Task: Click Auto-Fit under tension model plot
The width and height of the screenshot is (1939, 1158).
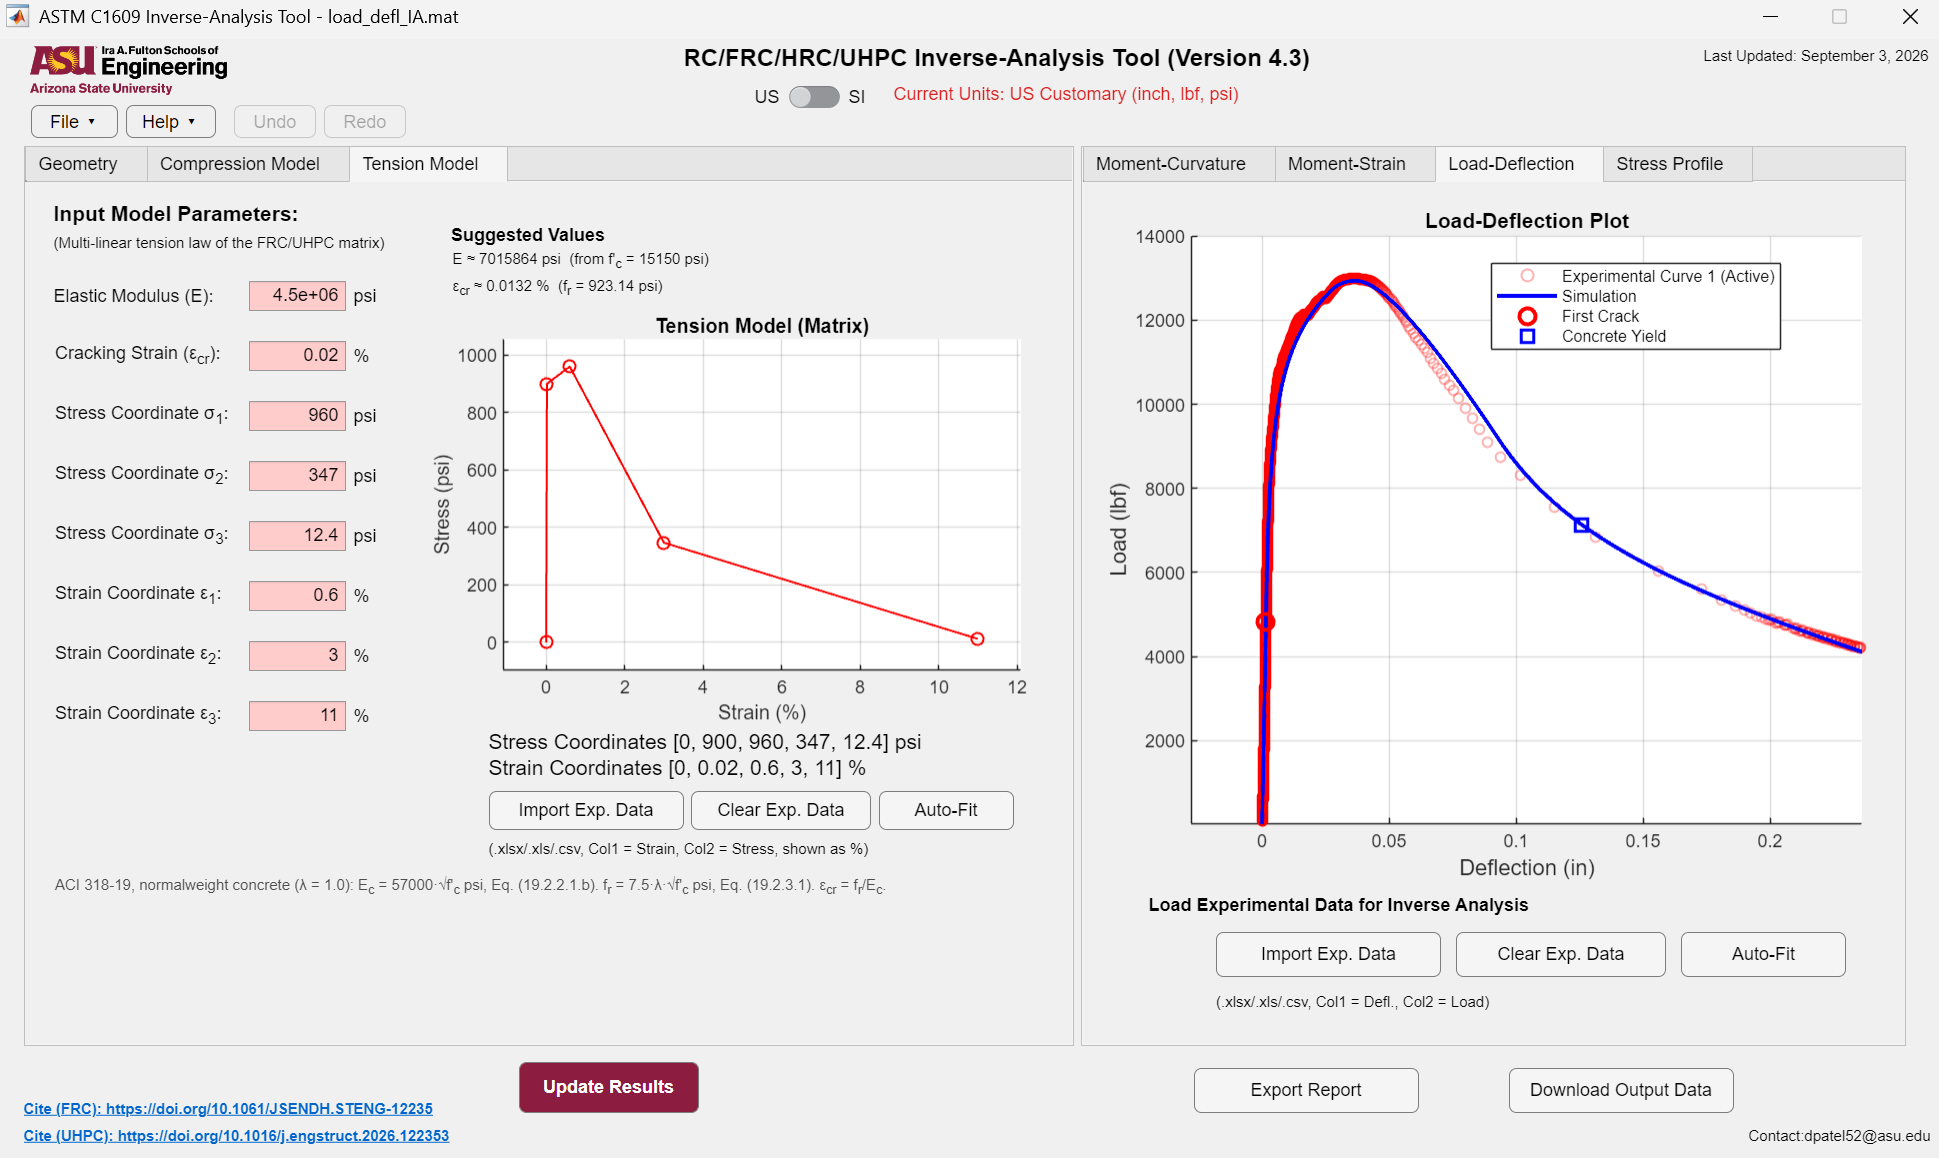Action: [x=946, y=810]
